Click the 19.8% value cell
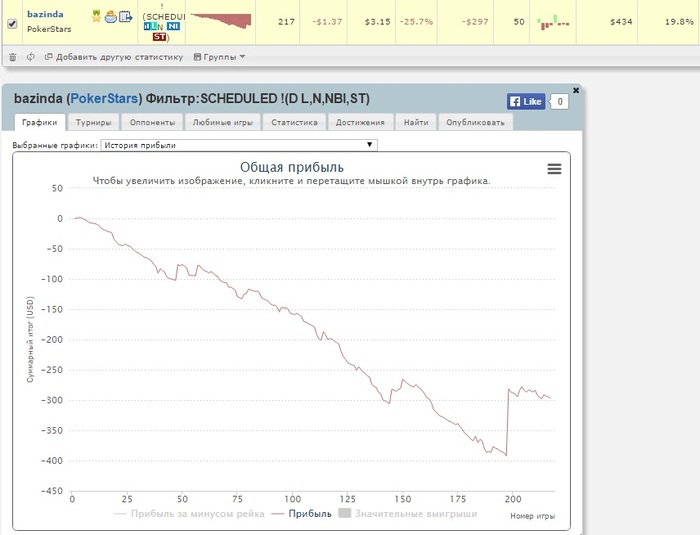This screenshot has height=535, width=700. [679, 22]
